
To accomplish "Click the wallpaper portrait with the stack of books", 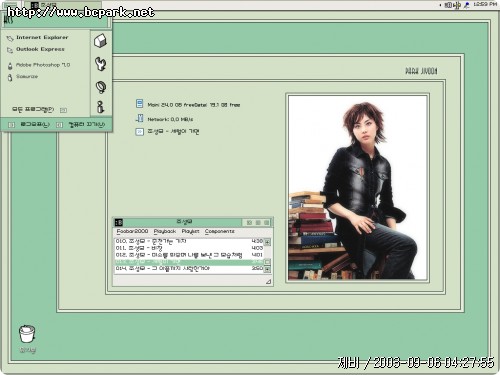I will tap(357, 188).
